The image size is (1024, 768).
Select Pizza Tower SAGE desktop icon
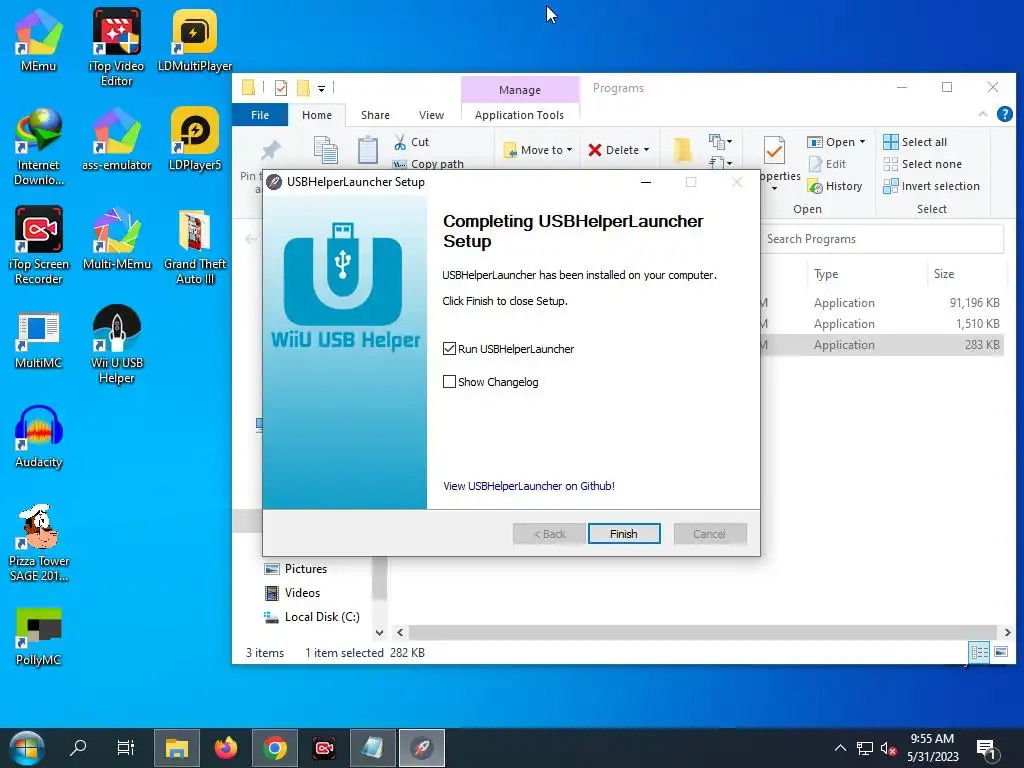pyautogui.click(x=39, y=543)
